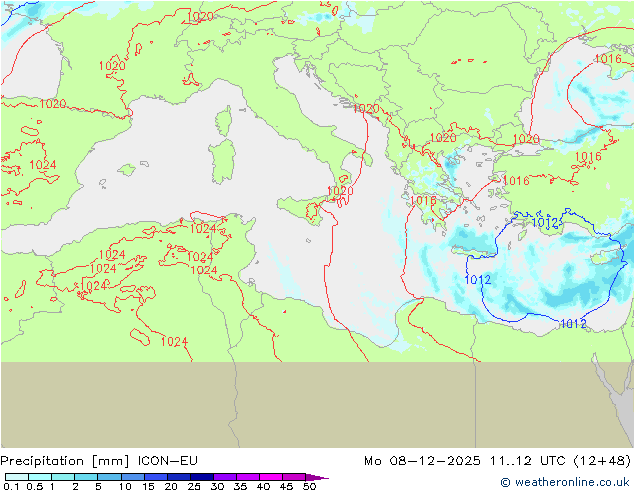The width and height of the screenshot is (634, 490).
Task: Click the weatheronline.co.uk copyright link
Action: pyautogui.click(x=565, y=482)
